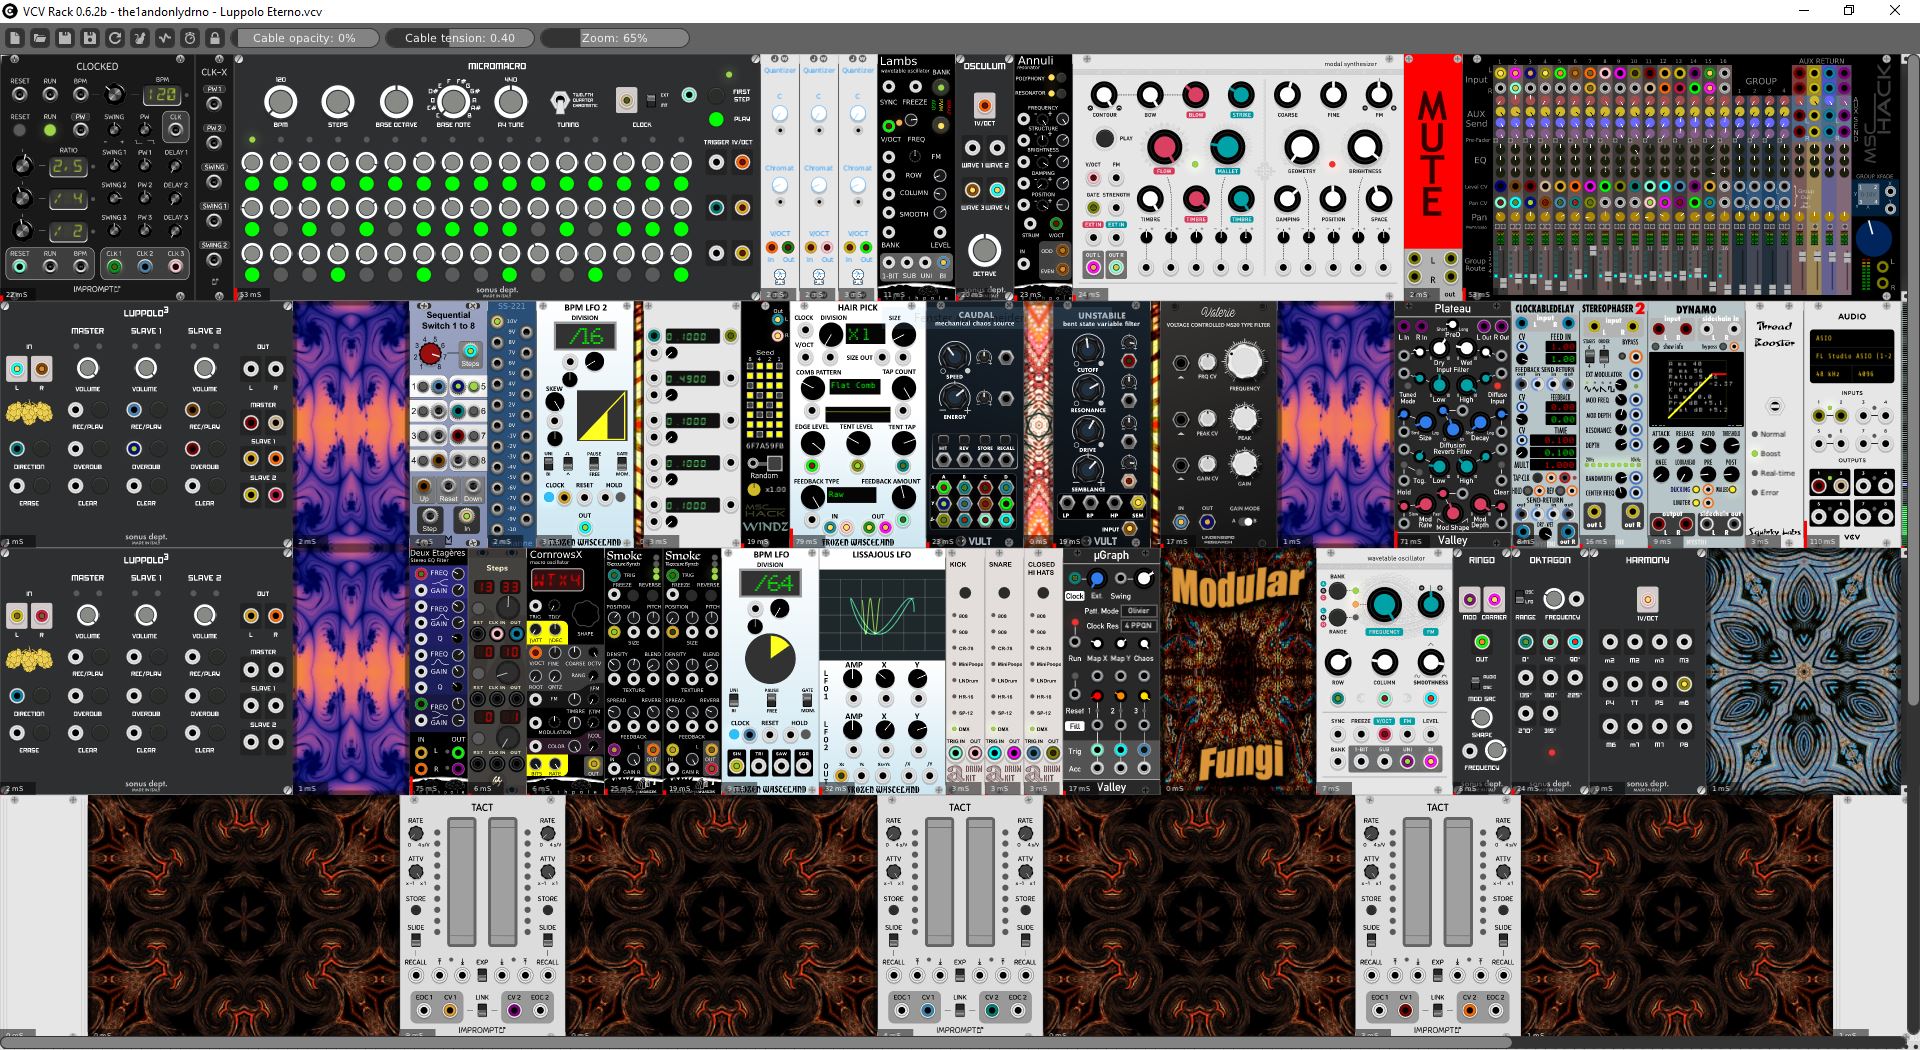Click the Zoom 65% slider
The height and width of the screenshot is (1050, 1920).
pyautogui.click(x=615, y=38)
